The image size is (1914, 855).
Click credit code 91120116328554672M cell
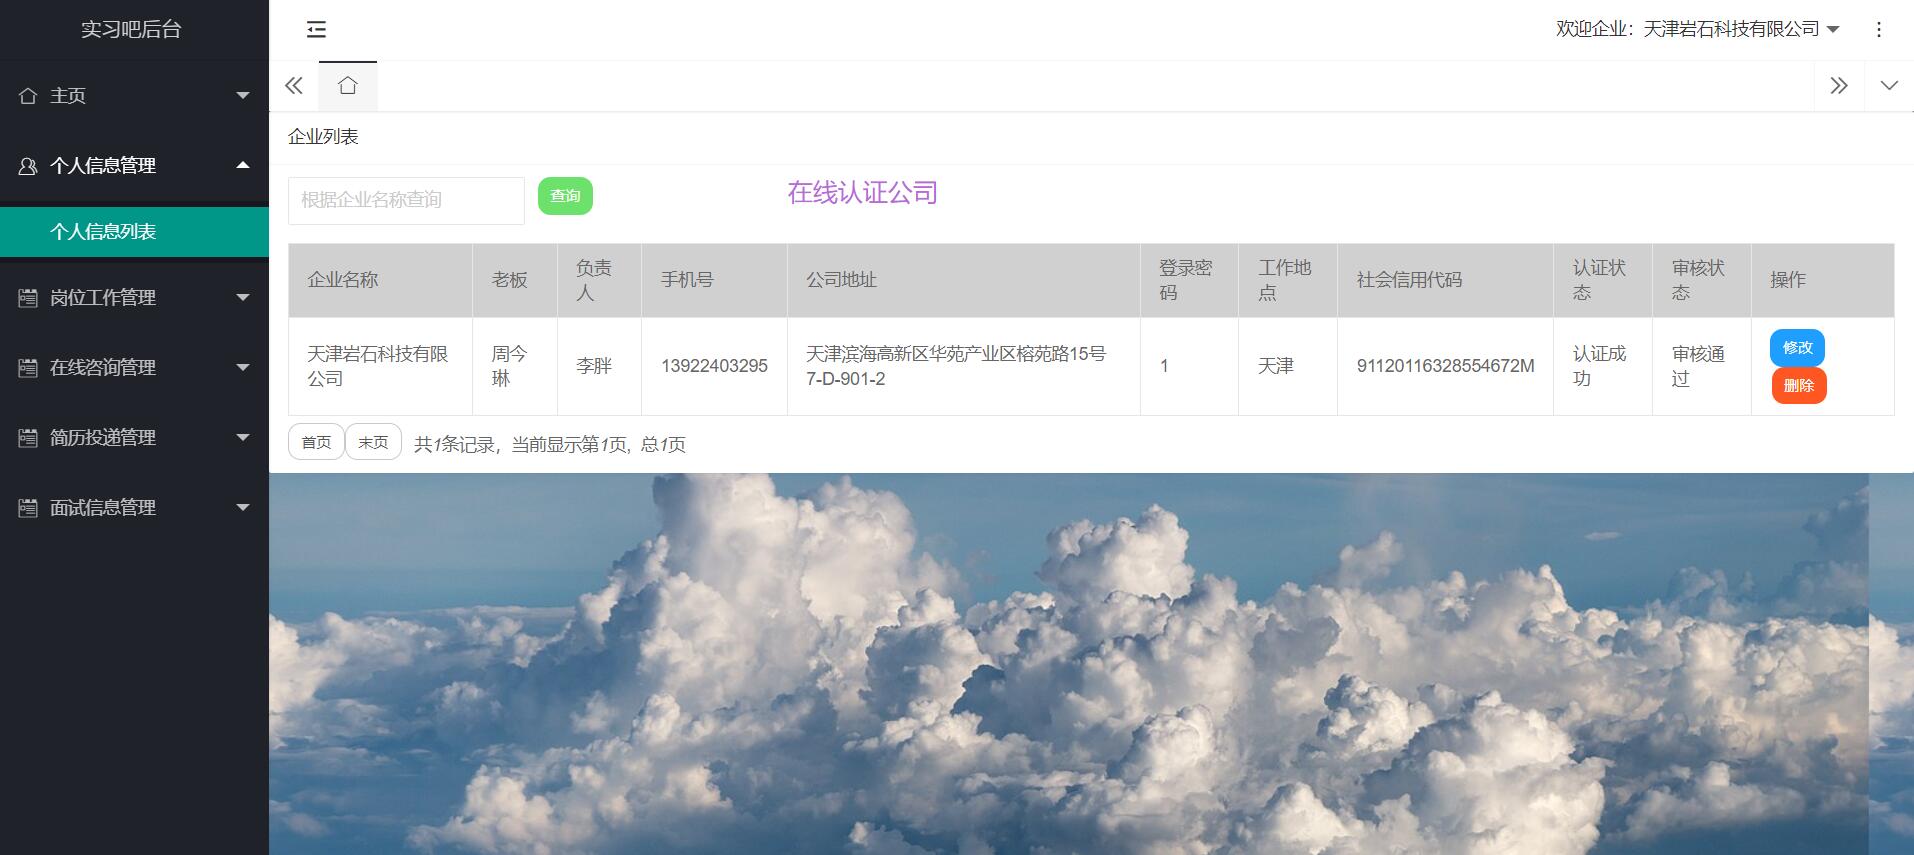(x=1445, y=366)
